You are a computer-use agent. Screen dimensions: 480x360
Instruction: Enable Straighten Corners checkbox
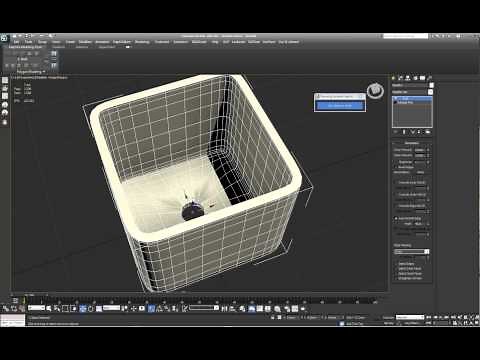(x=396, y=278)
